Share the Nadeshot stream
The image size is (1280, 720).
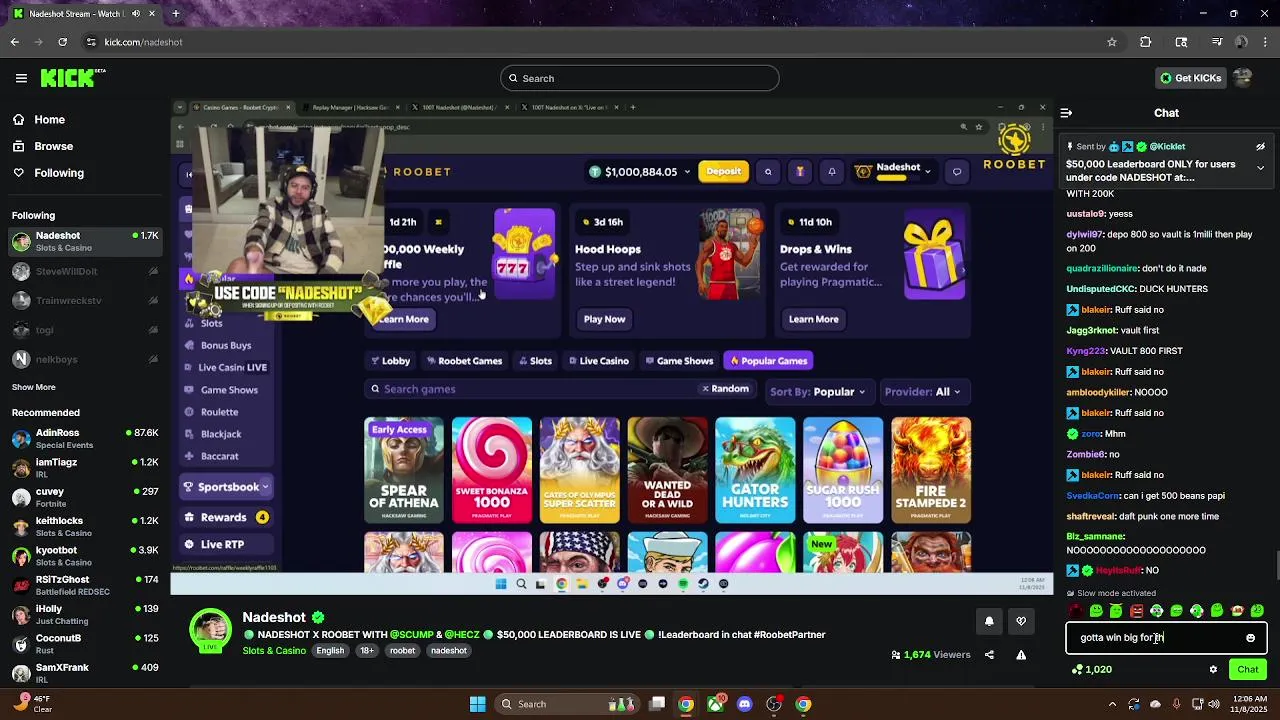coord(989,655)
